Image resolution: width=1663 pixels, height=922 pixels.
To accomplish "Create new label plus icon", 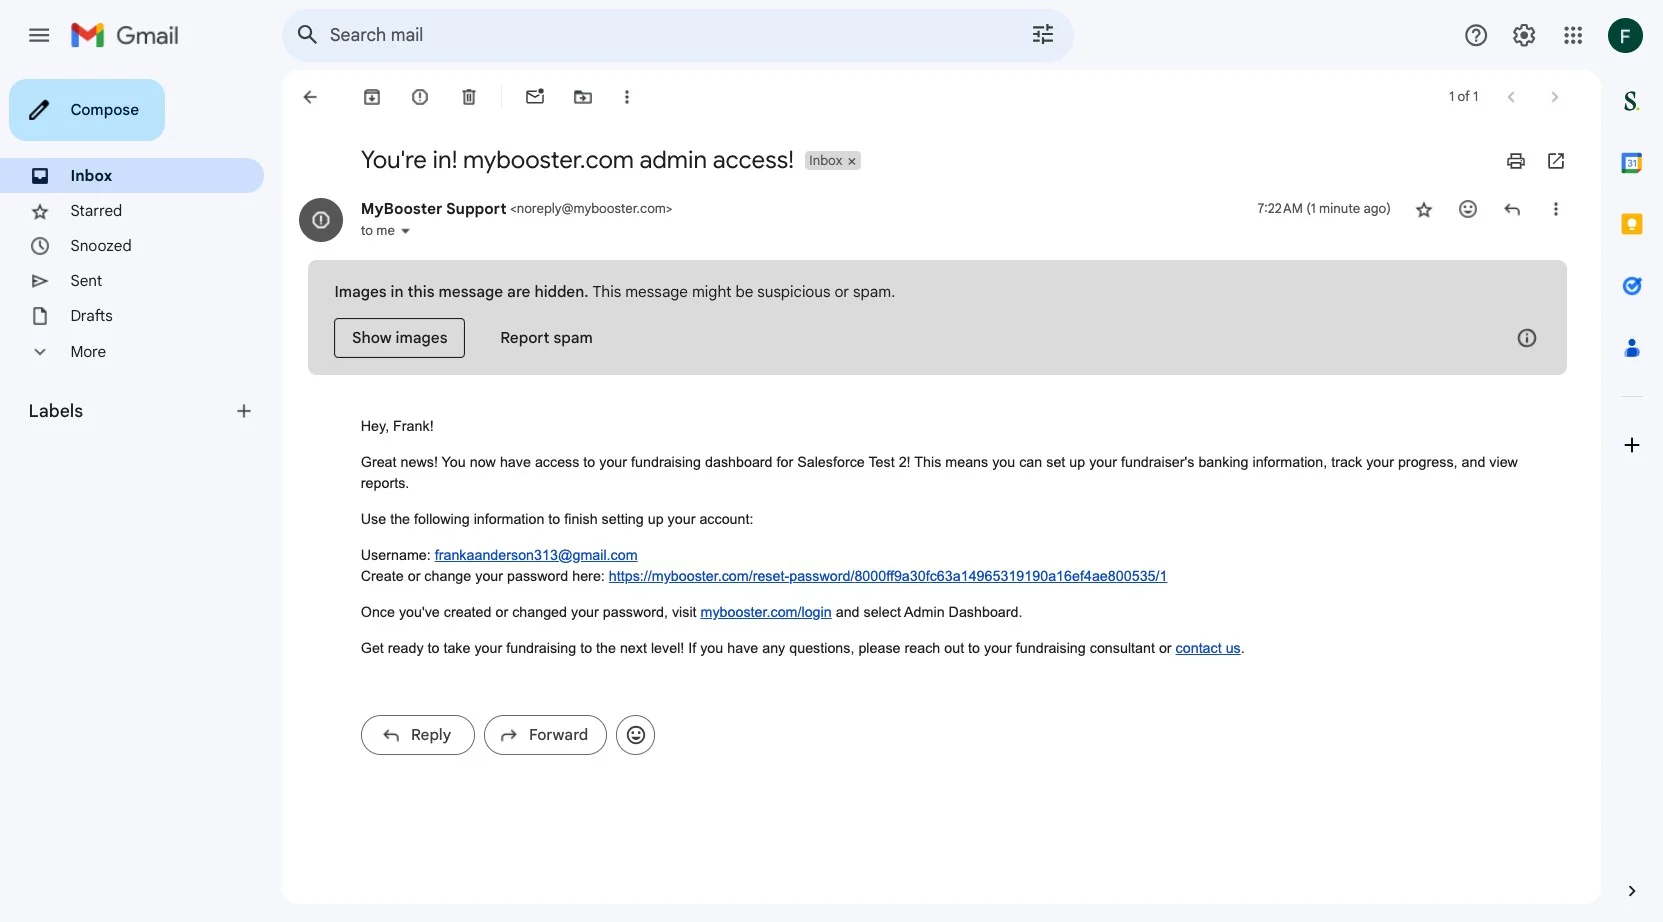I will click(244, 411).
